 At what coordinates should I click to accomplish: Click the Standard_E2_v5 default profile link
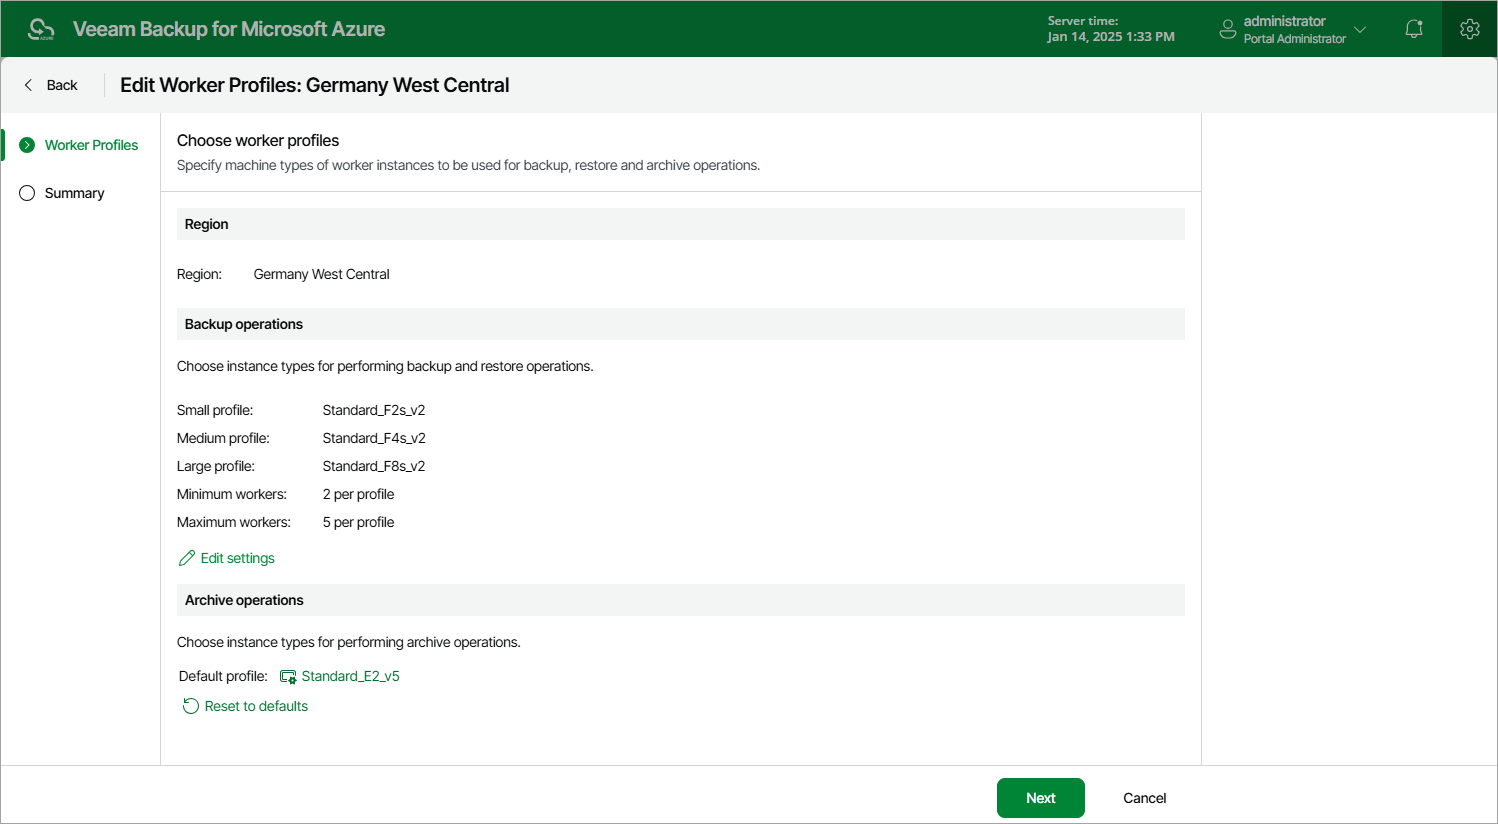click(x=351, y=676)
